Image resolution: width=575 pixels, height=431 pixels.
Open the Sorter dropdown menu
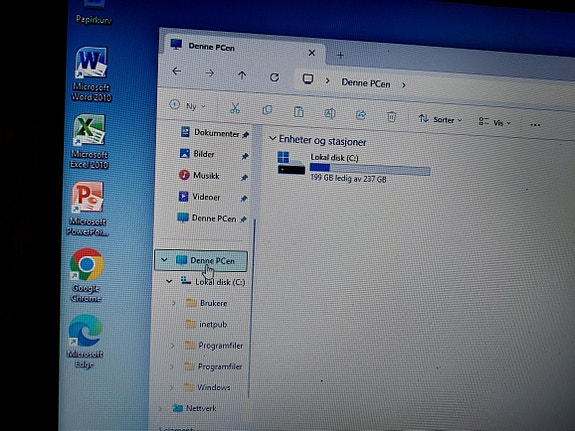tap(440, 119)
